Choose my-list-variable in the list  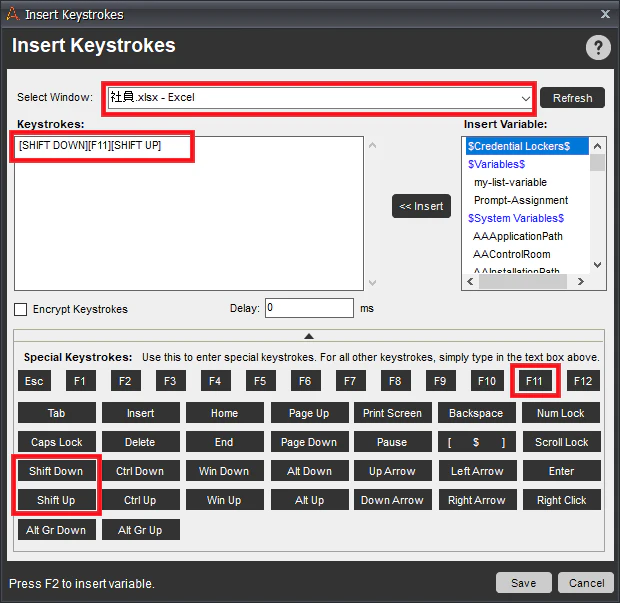[x=510, y=182]
